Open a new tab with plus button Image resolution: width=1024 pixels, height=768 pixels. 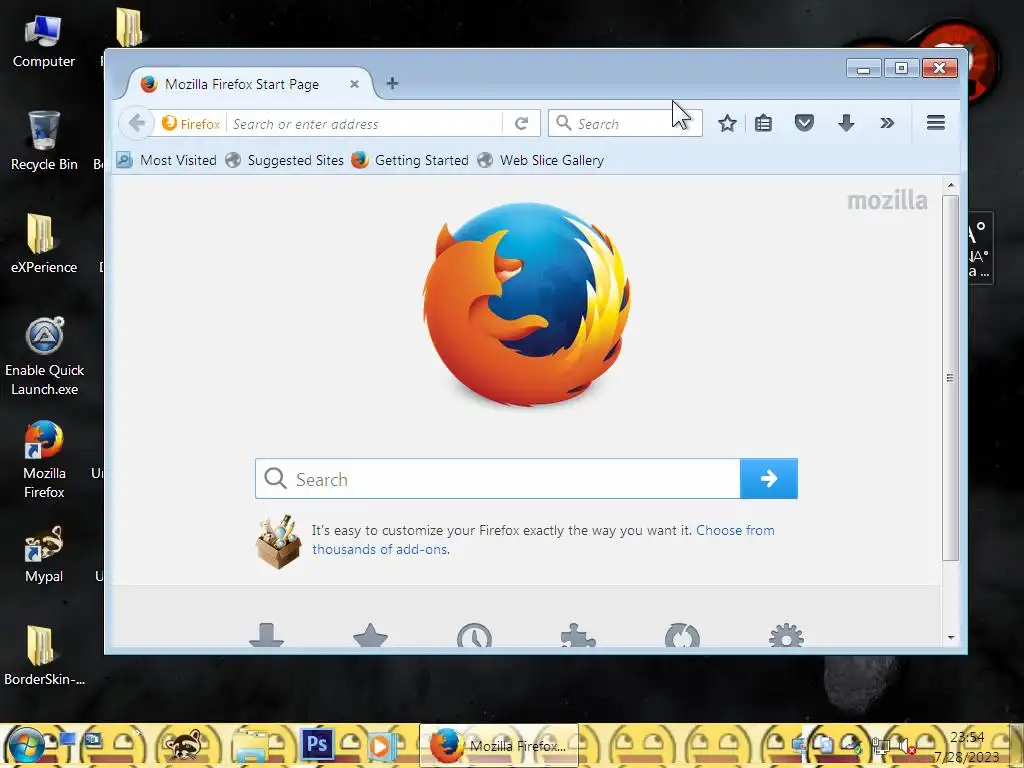tap(392, 84)
